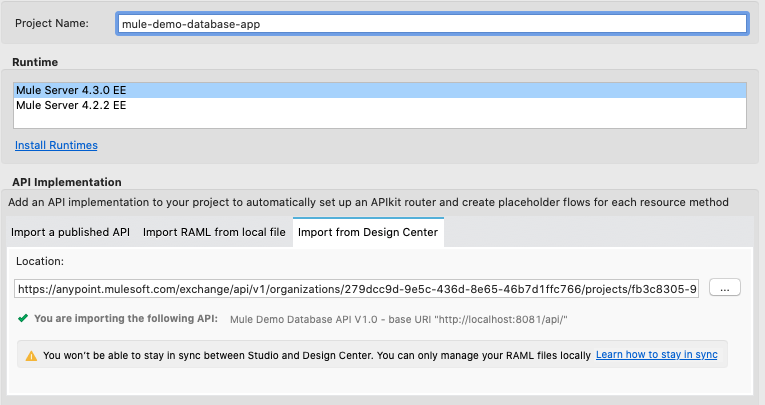Switch to Import RAML from local file tab

(x=214, y=232)
